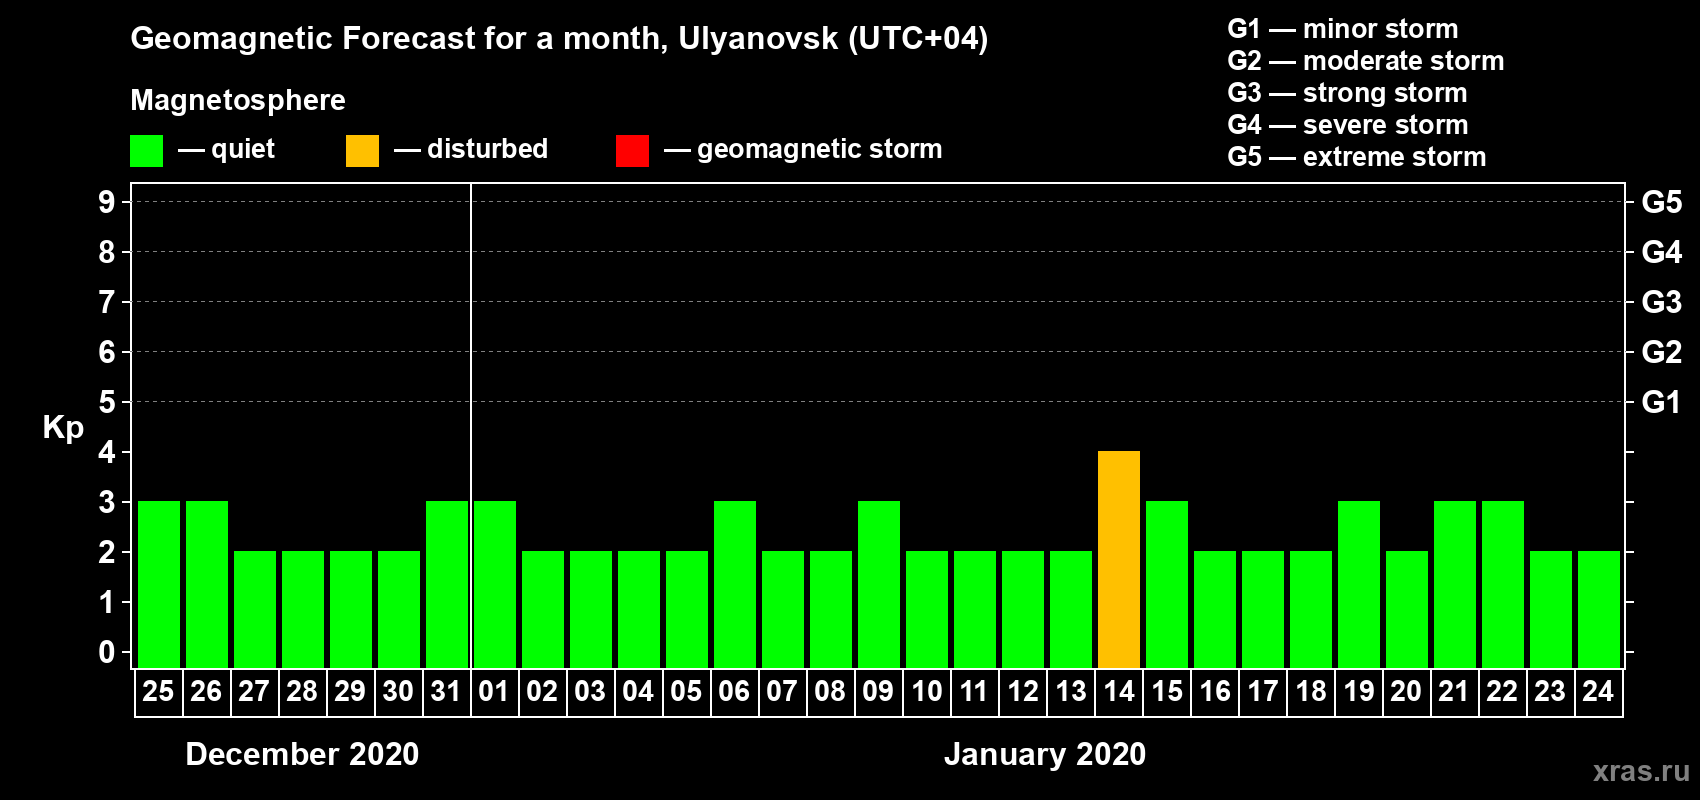Screen dimensions: 1700x800
Task: Click the date label 04
Action: click(638, 691)
